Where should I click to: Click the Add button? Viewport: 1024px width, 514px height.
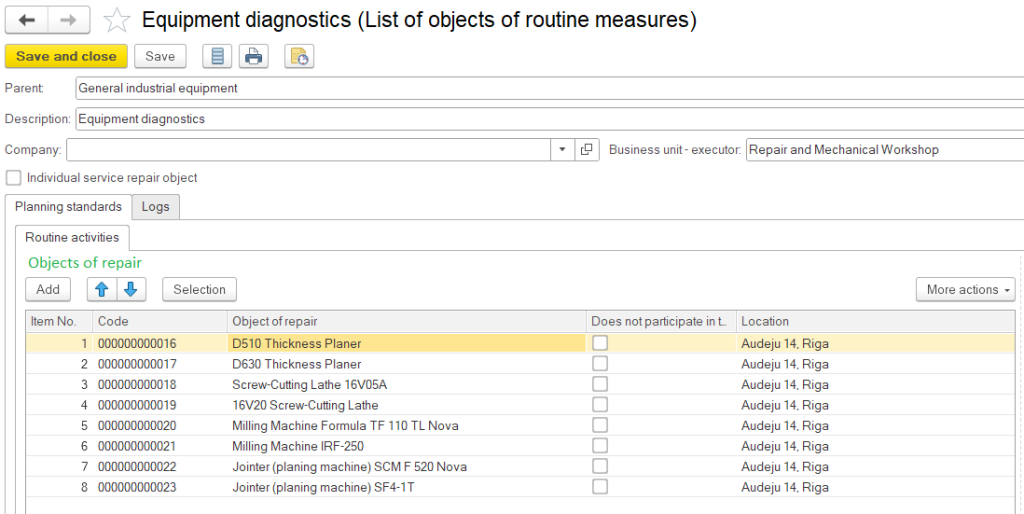pyautogui.click(x=48, y=289)
